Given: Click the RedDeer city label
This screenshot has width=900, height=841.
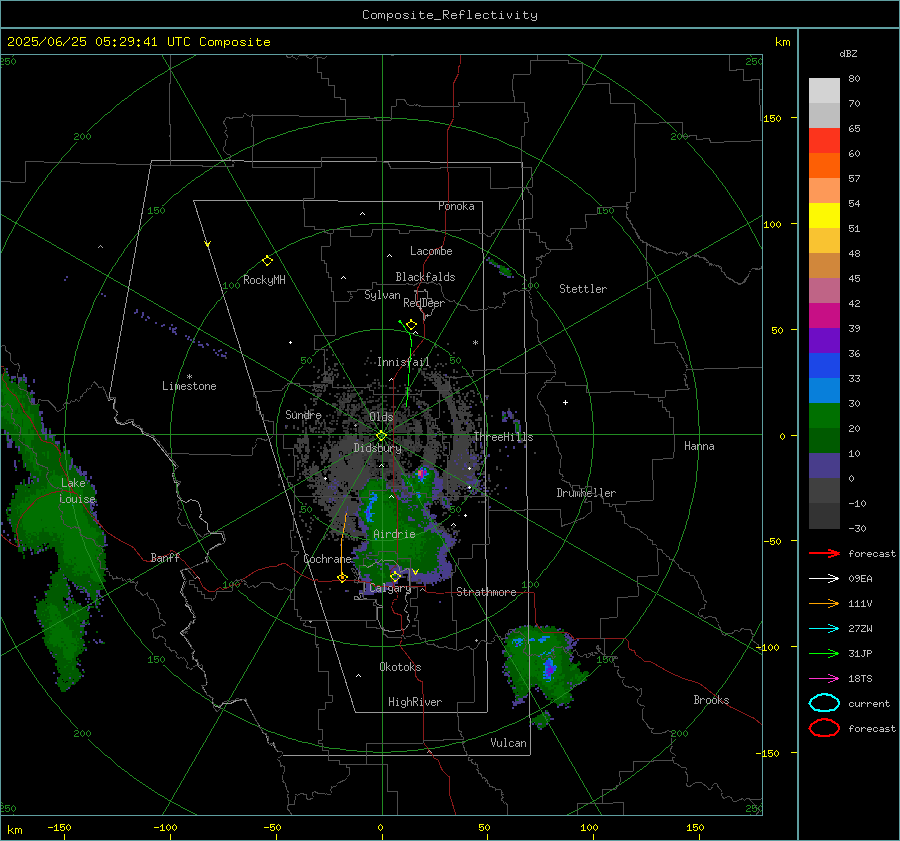Looking at the screenshot, I should tap(424, 303).
